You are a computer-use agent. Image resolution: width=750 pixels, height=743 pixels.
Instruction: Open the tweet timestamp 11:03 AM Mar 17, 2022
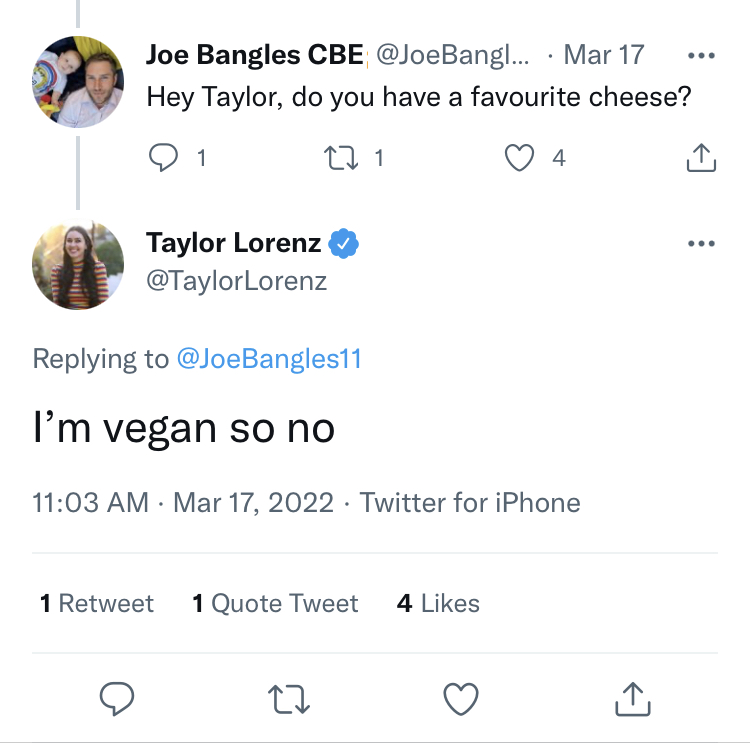[x=183, y=502]
